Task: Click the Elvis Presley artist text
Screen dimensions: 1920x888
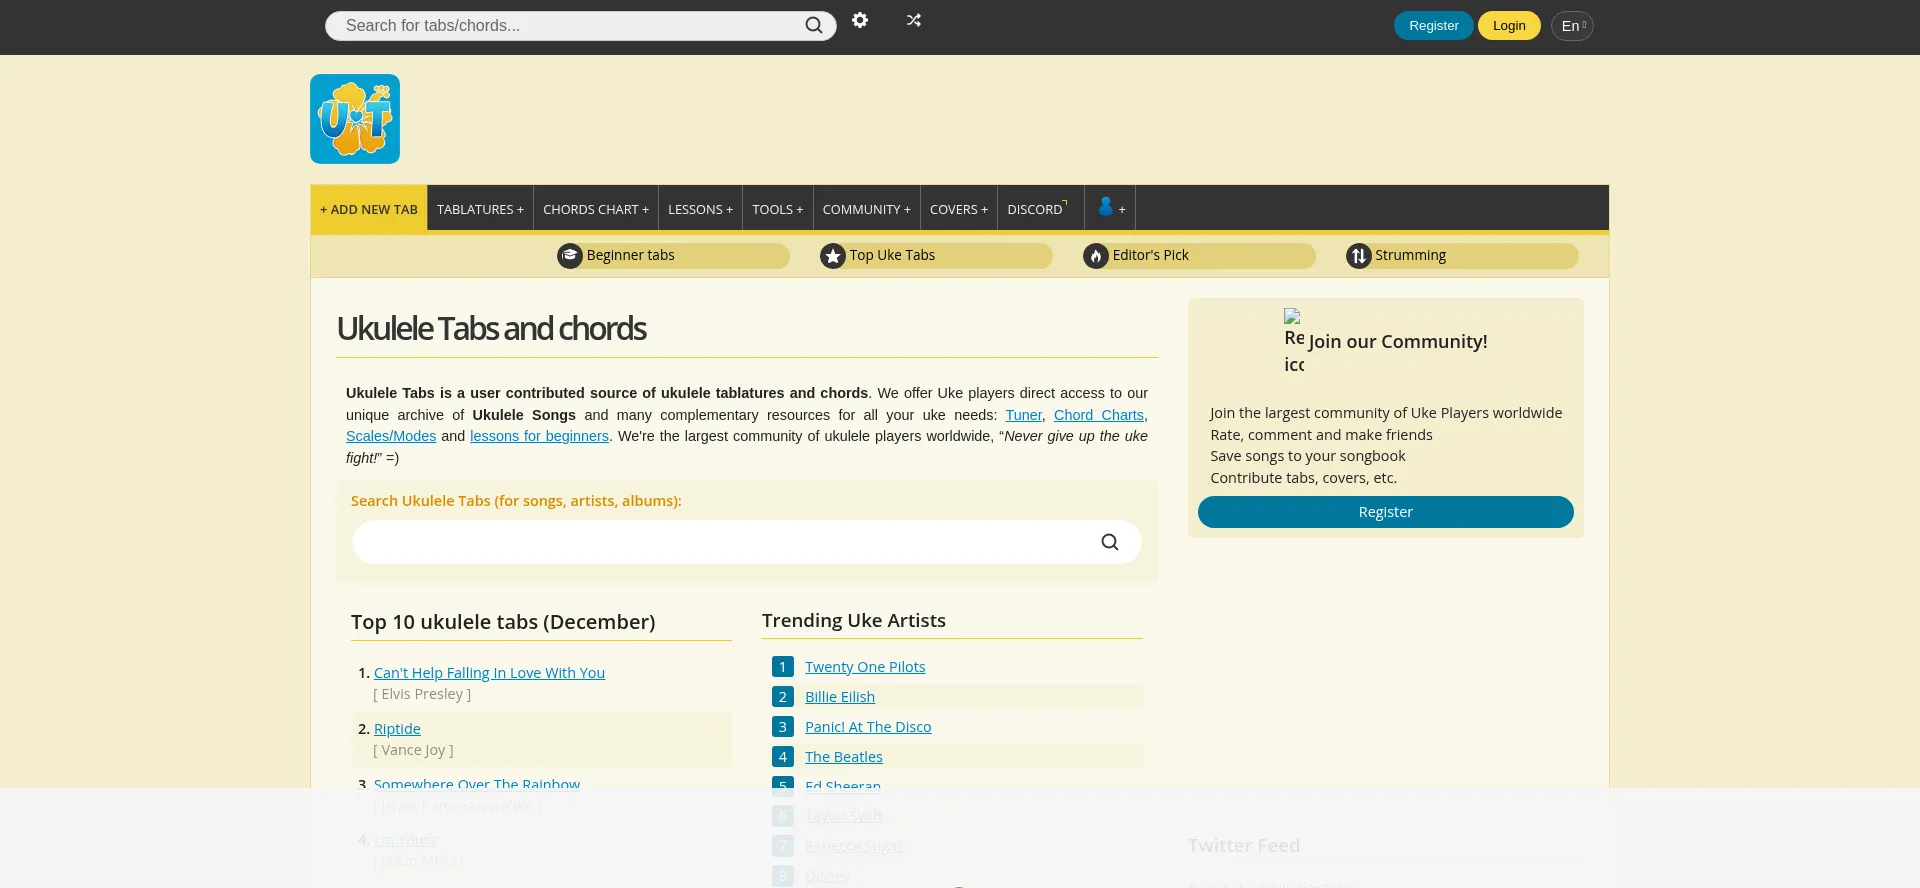Action: pos(422,694)
